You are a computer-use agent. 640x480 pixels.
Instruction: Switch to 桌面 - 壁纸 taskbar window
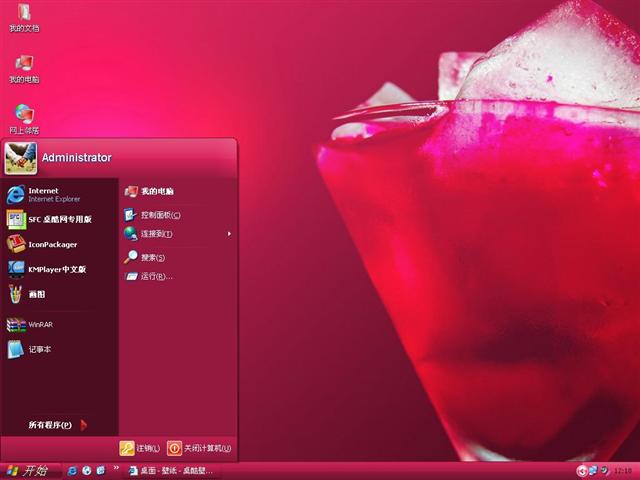click(171, 471)
